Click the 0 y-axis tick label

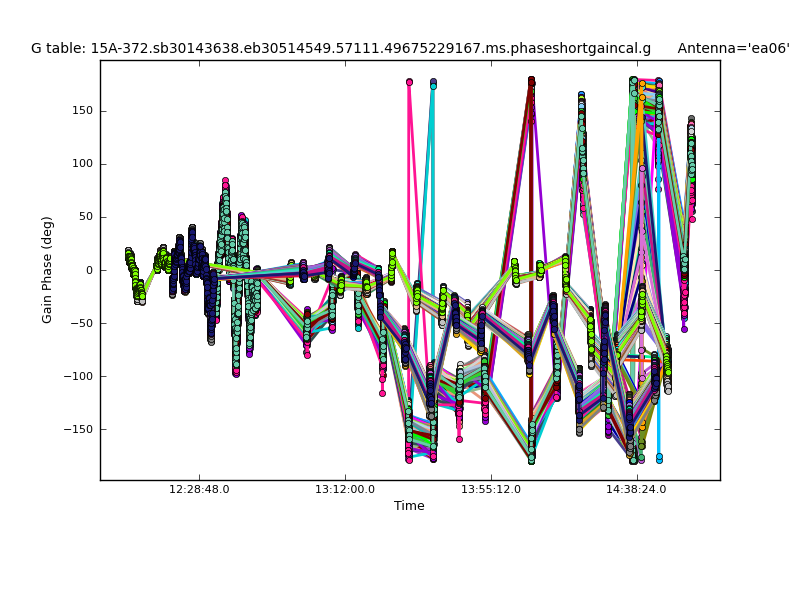pyautogui.click(x=90, y=270)
